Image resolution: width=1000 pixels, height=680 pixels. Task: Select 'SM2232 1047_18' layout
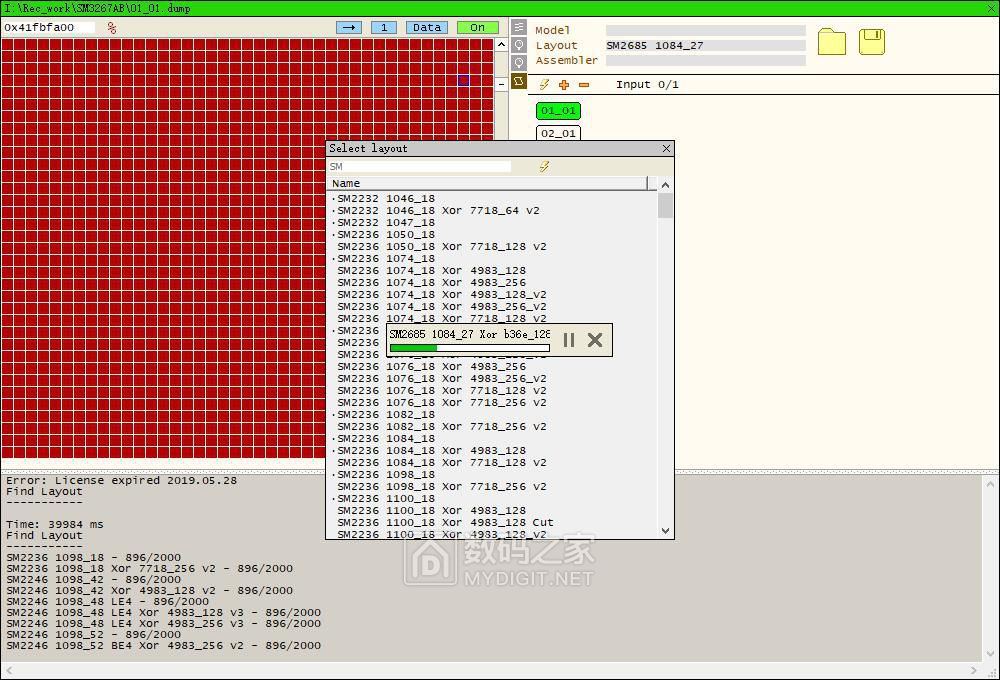point(386,223)
